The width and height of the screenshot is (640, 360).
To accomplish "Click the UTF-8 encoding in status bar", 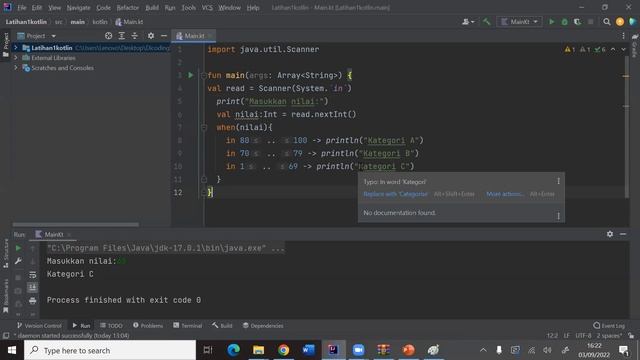I will point(583,336).
